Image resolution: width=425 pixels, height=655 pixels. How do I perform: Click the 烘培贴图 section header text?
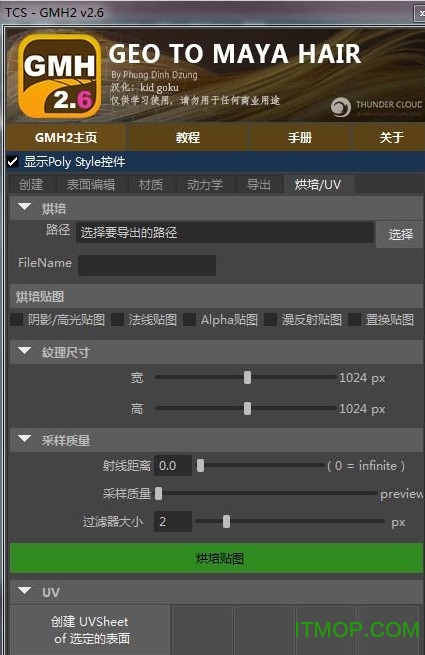40,297
